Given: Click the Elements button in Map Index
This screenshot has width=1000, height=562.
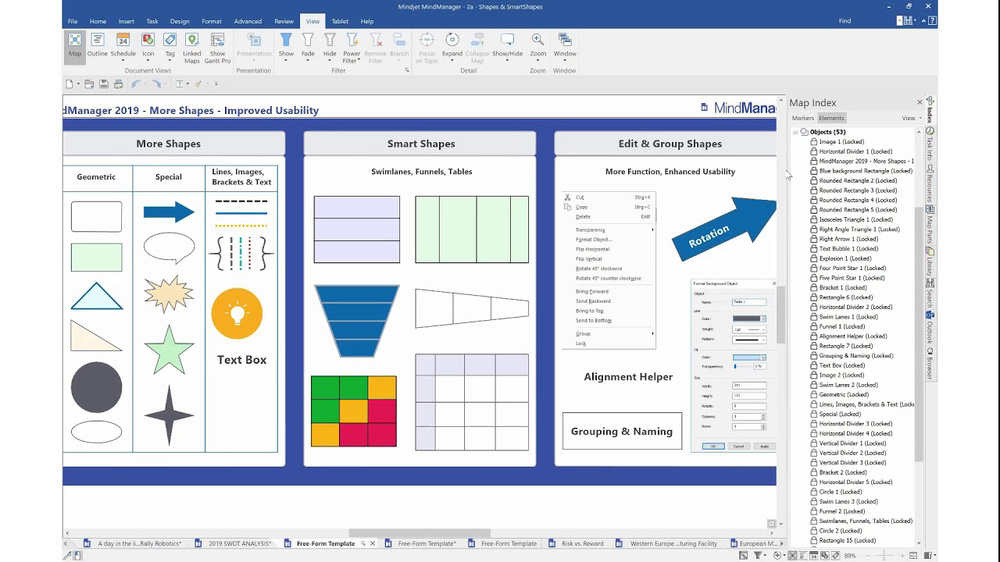Looking at the screenshot, I should coord(831,118).
